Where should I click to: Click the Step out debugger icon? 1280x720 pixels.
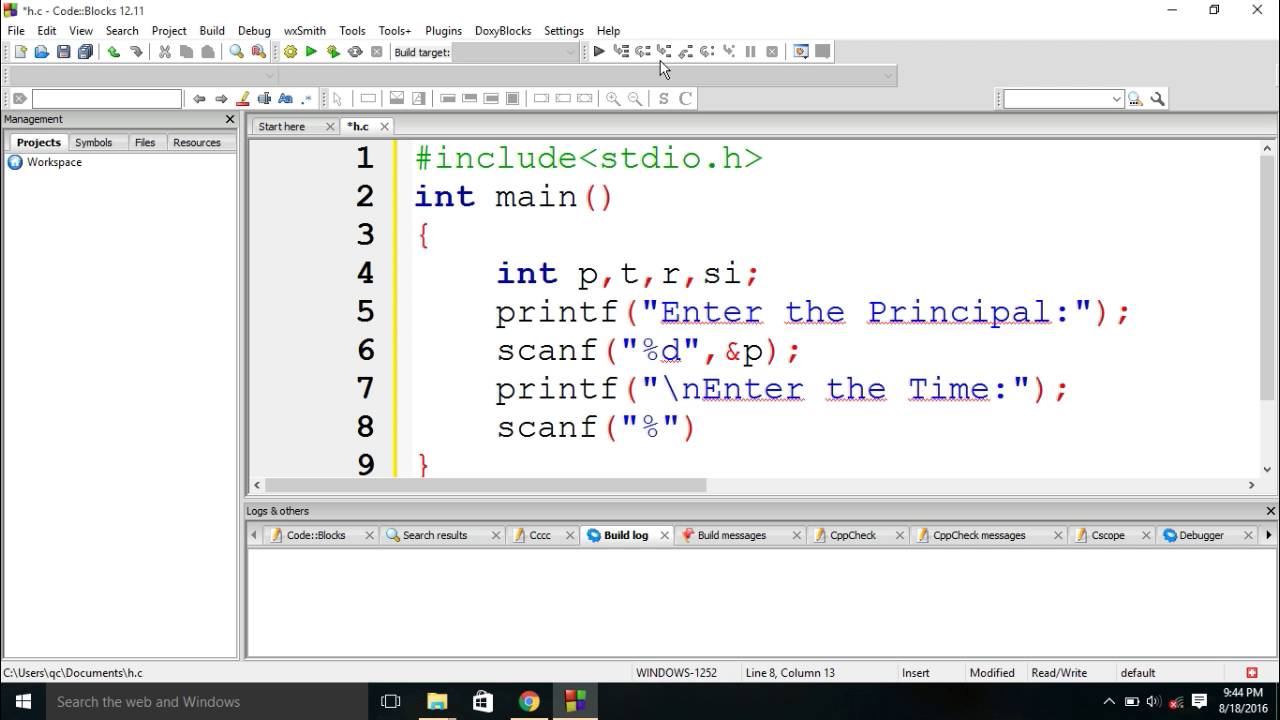pos(686,52)
